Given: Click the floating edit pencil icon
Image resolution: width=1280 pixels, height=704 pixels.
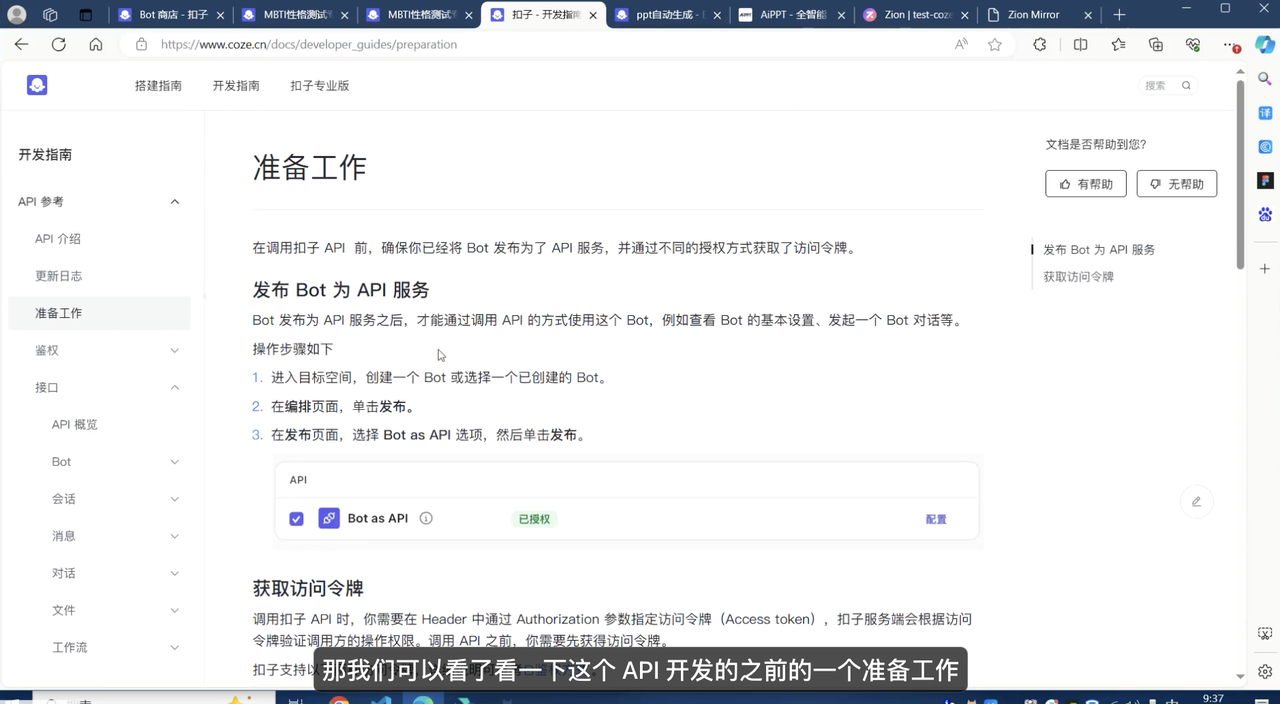Looking at the screenshot, I should point(1196,502).
